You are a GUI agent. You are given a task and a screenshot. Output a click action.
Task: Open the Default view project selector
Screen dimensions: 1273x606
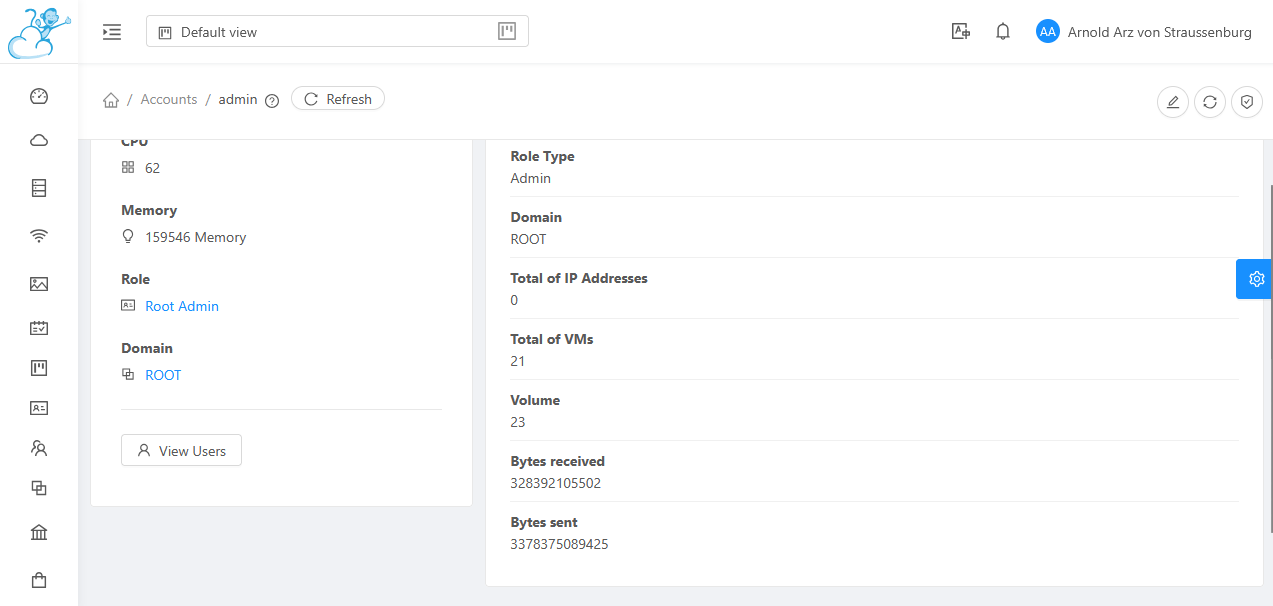pos(337,31)
